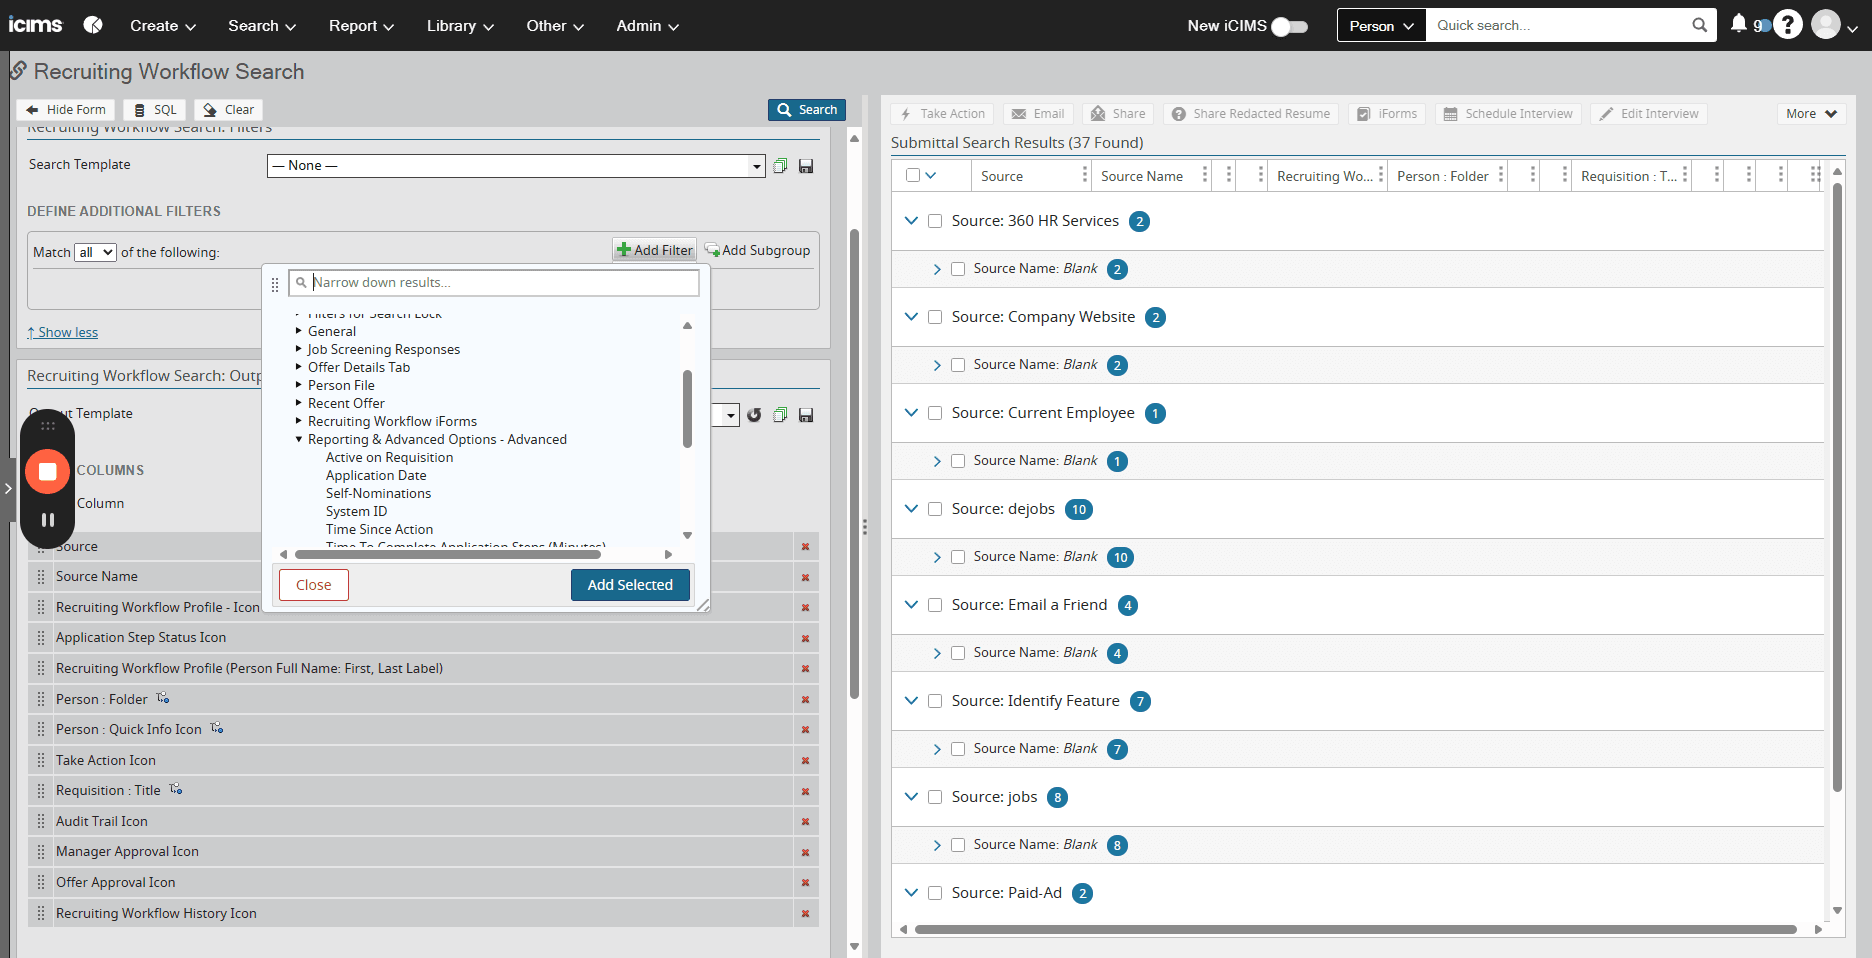This screenshot has width=1872, height=958.
Task: Open the Library menu
Action: coord(460,26)
